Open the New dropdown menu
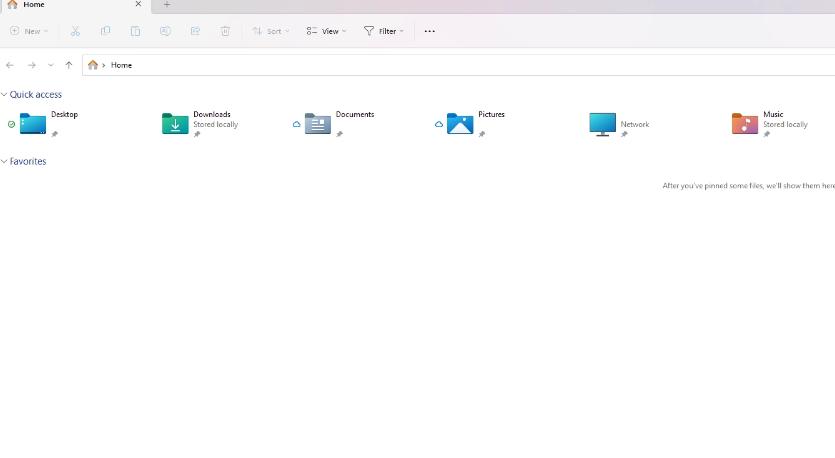The width and height of the screenshot is (835, 458). tap(29, 31)
